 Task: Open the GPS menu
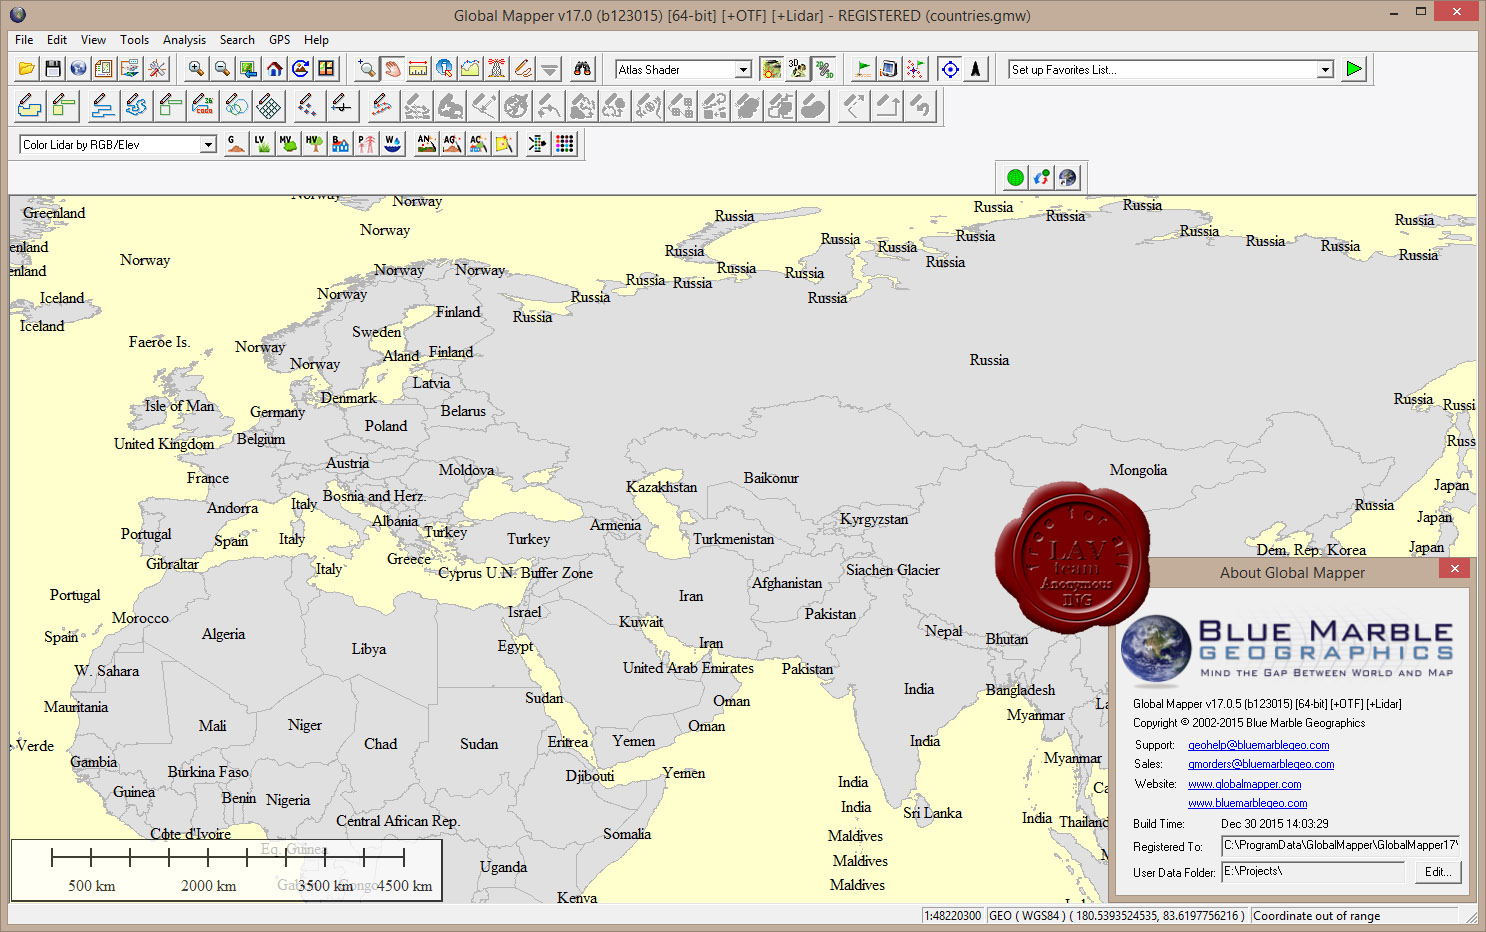point(279,40)
